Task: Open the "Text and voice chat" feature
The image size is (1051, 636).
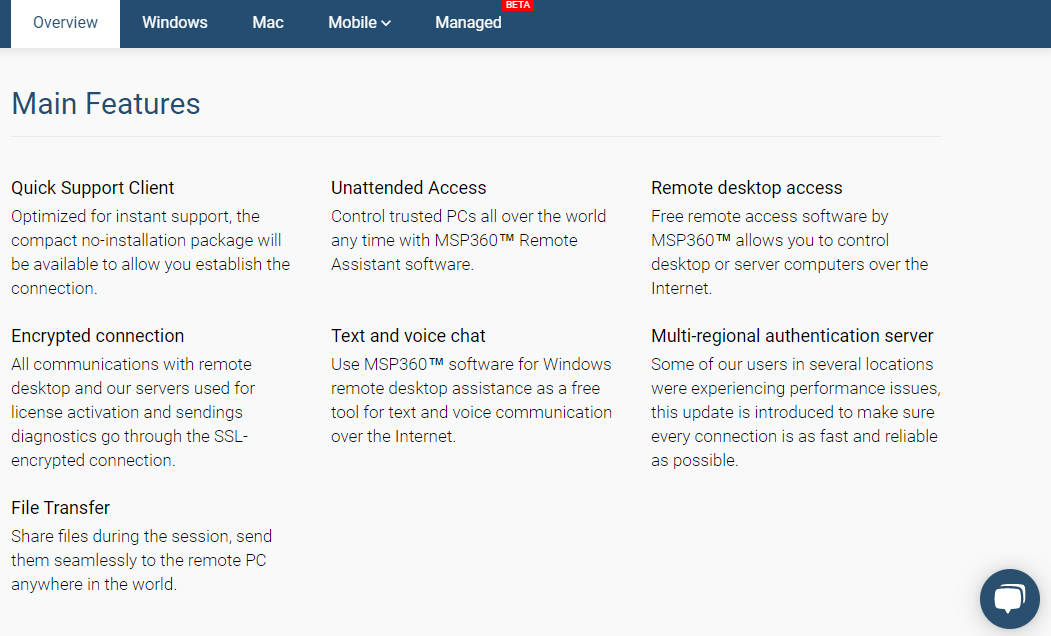Action: coord(407,335)
